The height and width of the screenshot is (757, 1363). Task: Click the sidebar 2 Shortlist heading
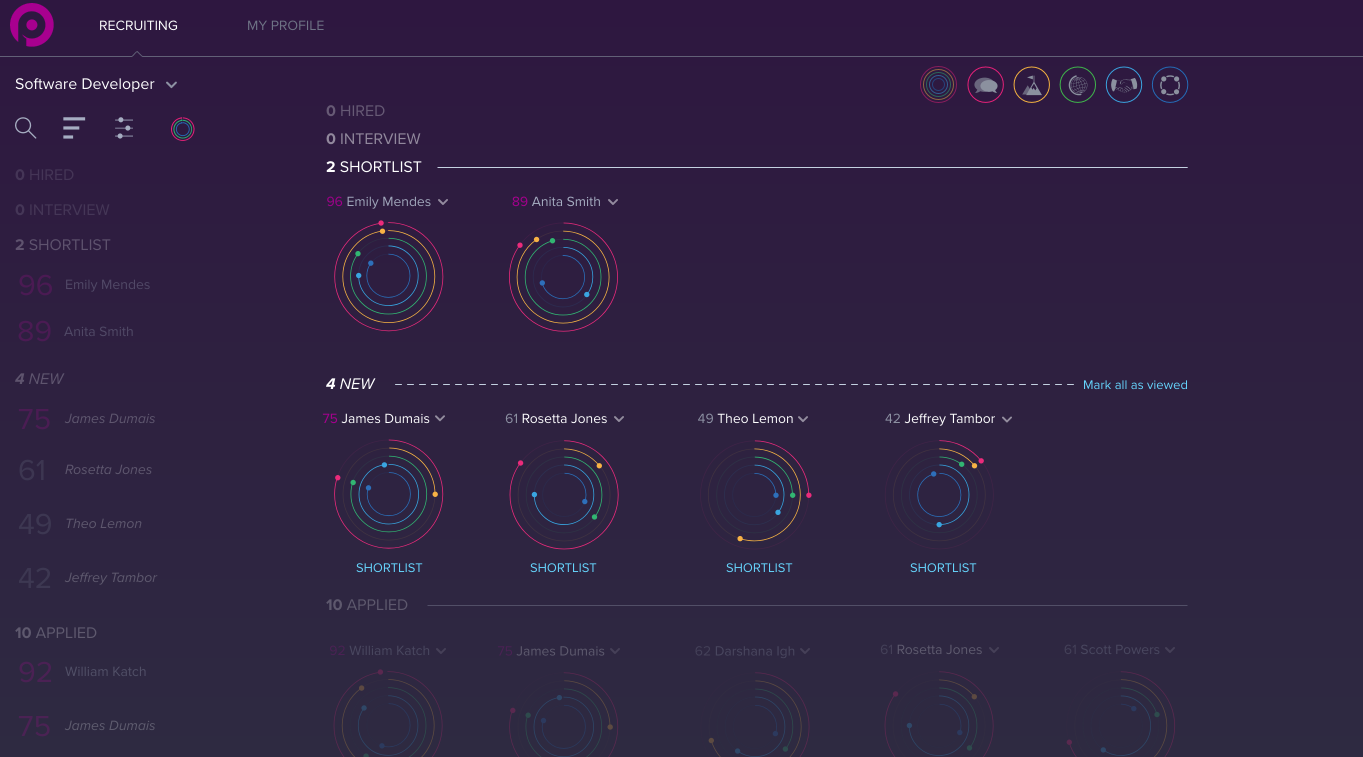tap(63, 245)
